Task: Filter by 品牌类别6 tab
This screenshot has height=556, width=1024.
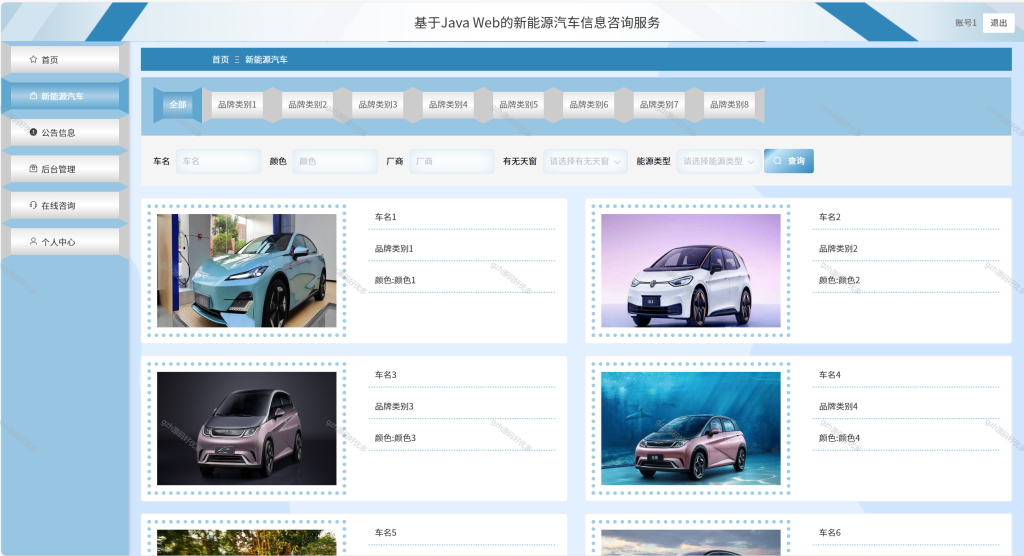Action: [588, 105]
